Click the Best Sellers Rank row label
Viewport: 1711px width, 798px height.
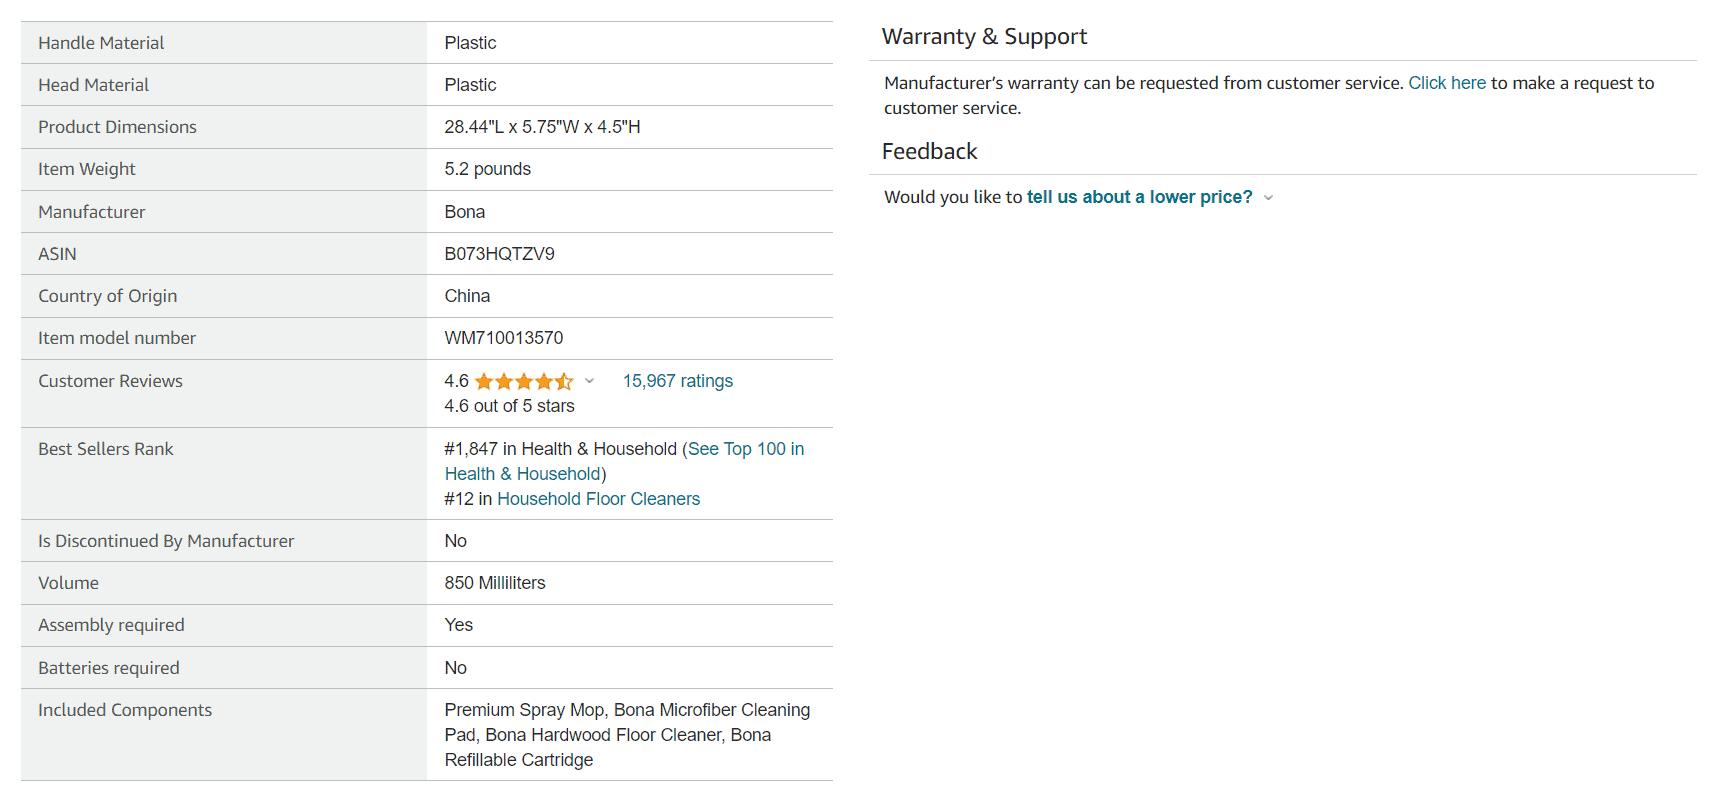point(105,449)
